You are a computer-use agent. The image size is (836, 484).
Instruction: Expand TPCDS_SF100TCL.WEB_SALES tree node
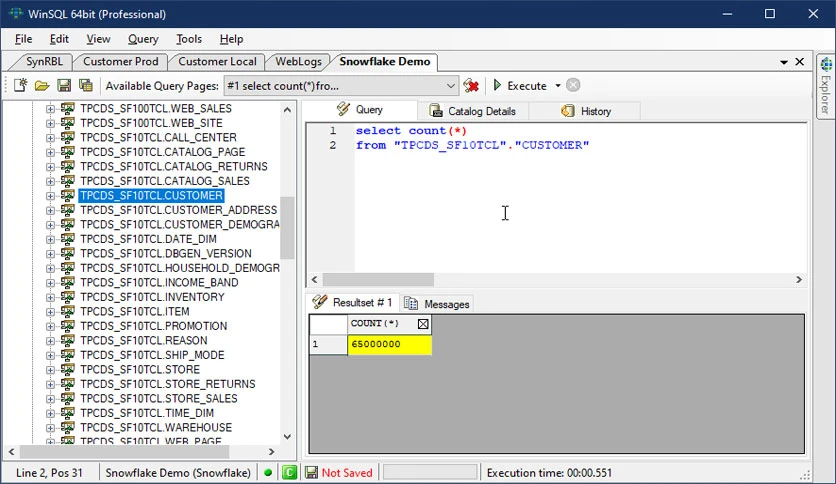pos(50,109)
